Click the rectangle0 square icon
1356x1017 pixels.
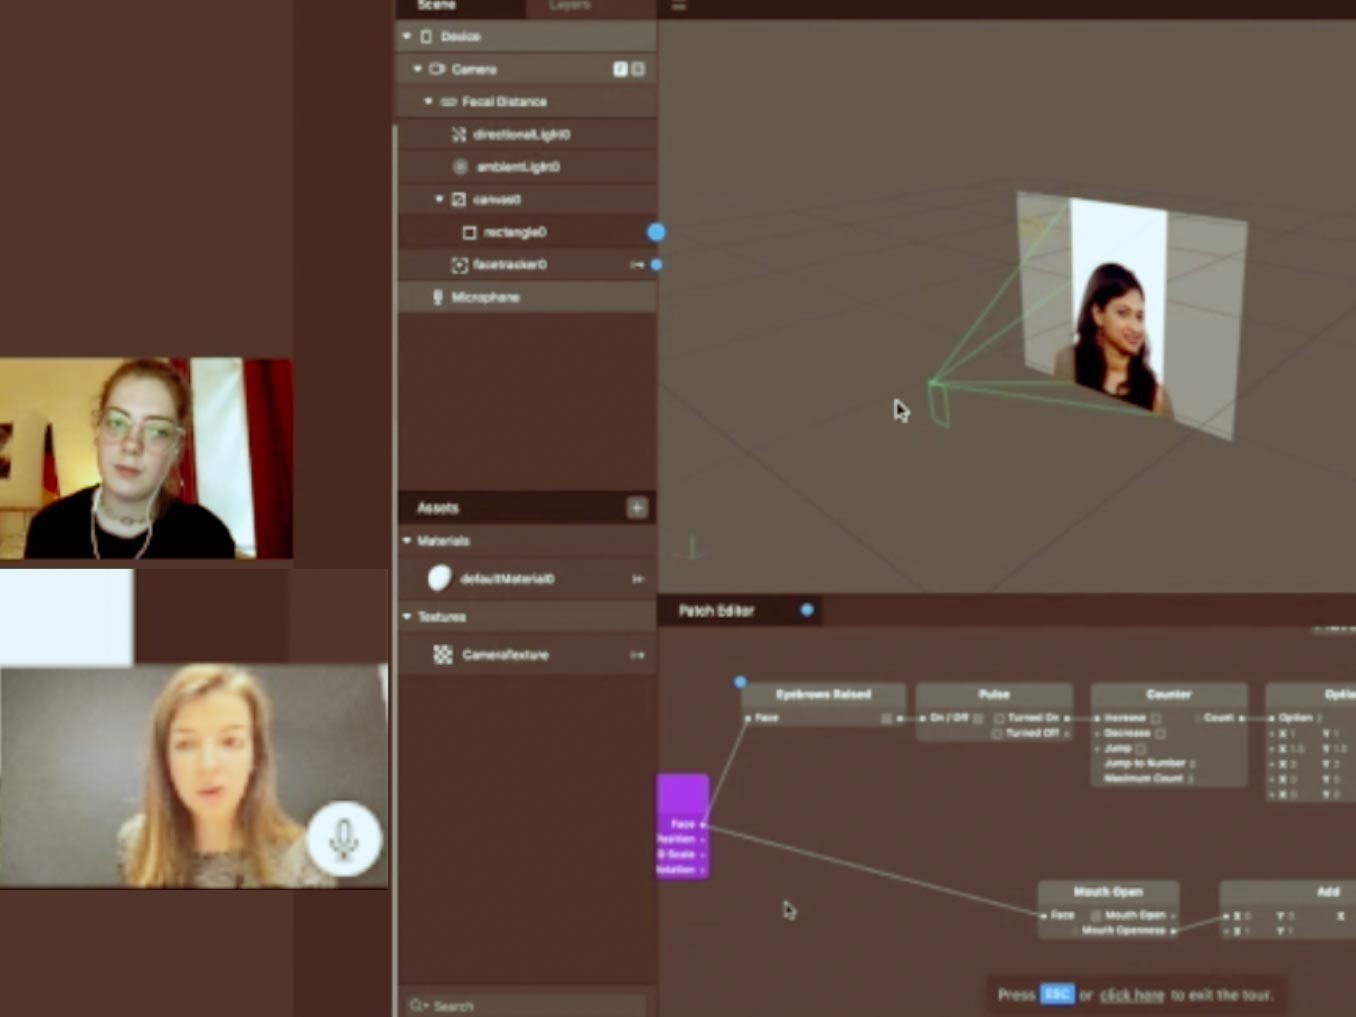click(x=469, y=232)
